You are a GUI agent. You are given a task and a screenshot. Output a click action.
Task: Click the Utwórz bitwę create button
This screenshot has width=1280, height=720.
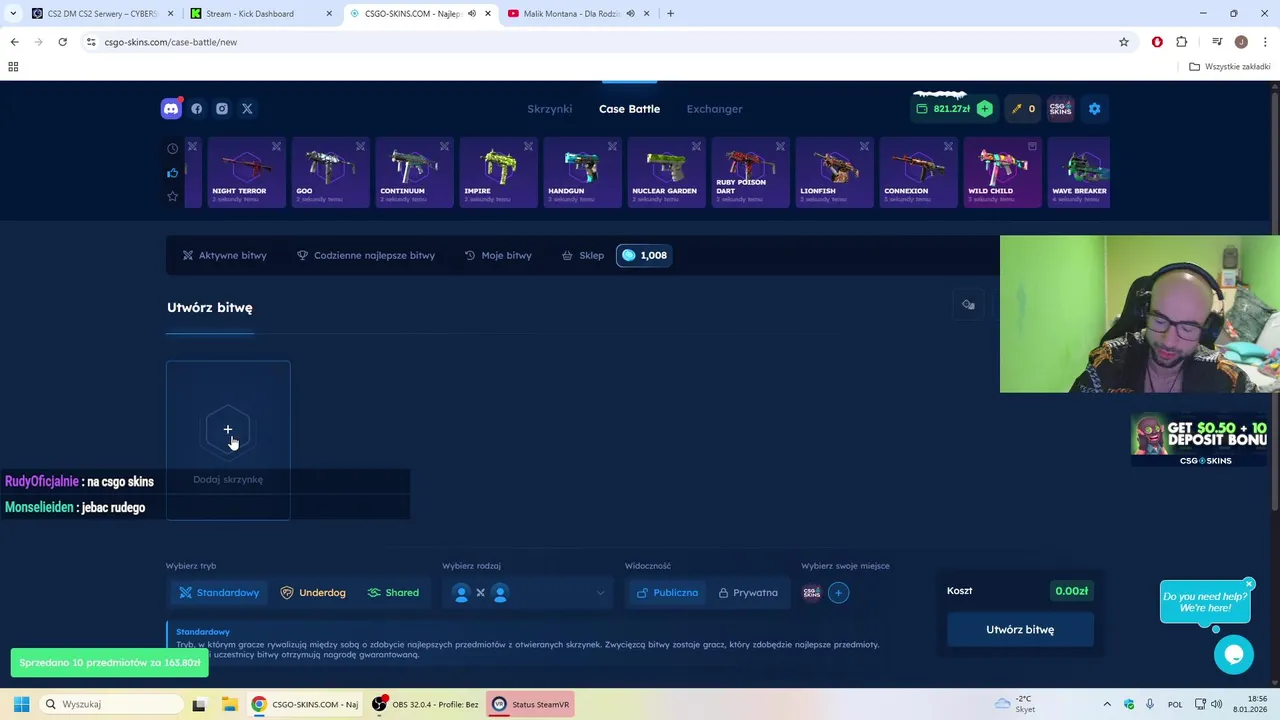(1020, 630)
